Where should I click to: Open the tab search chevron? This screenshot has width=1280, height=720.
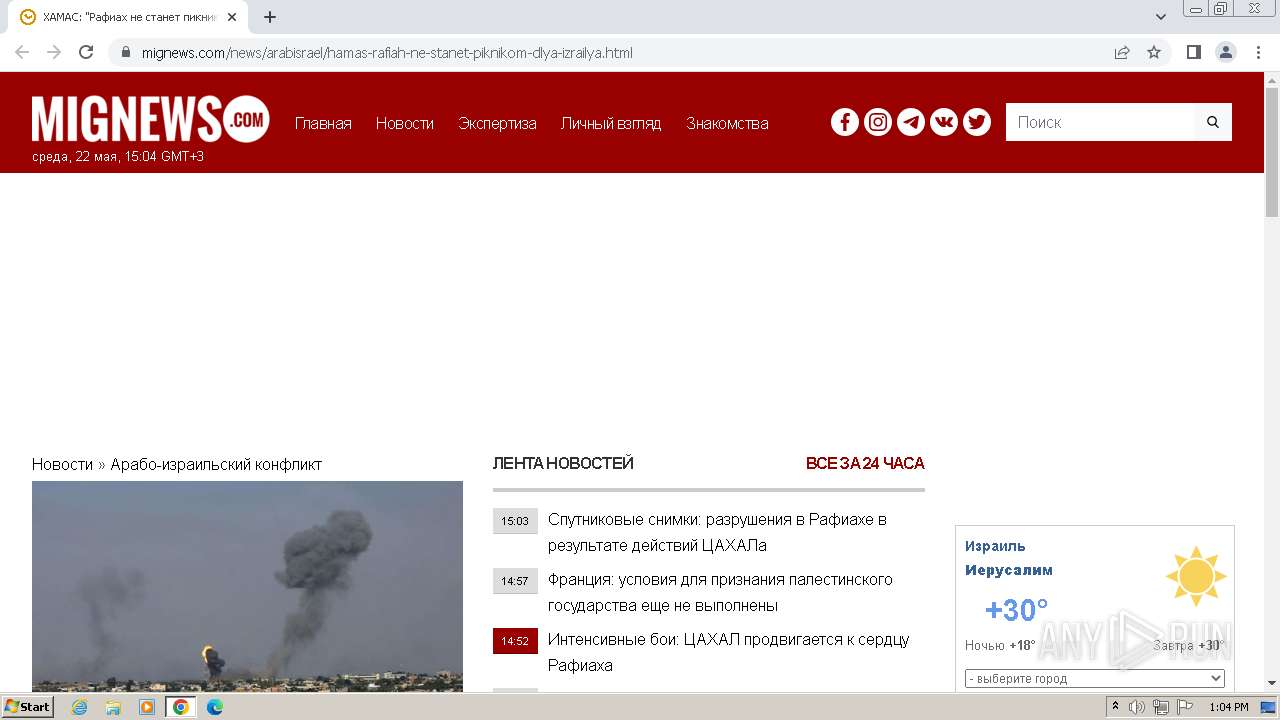tap(1161, 17)
